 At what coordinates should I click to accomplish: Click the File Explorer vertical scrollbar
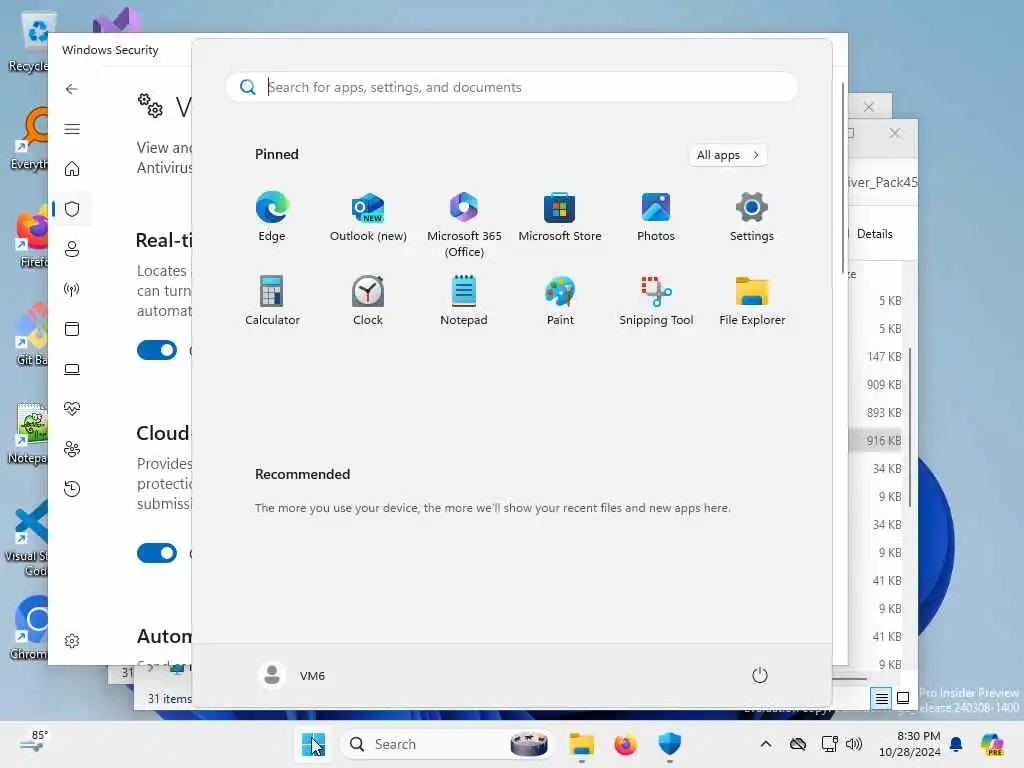point(910,428)
